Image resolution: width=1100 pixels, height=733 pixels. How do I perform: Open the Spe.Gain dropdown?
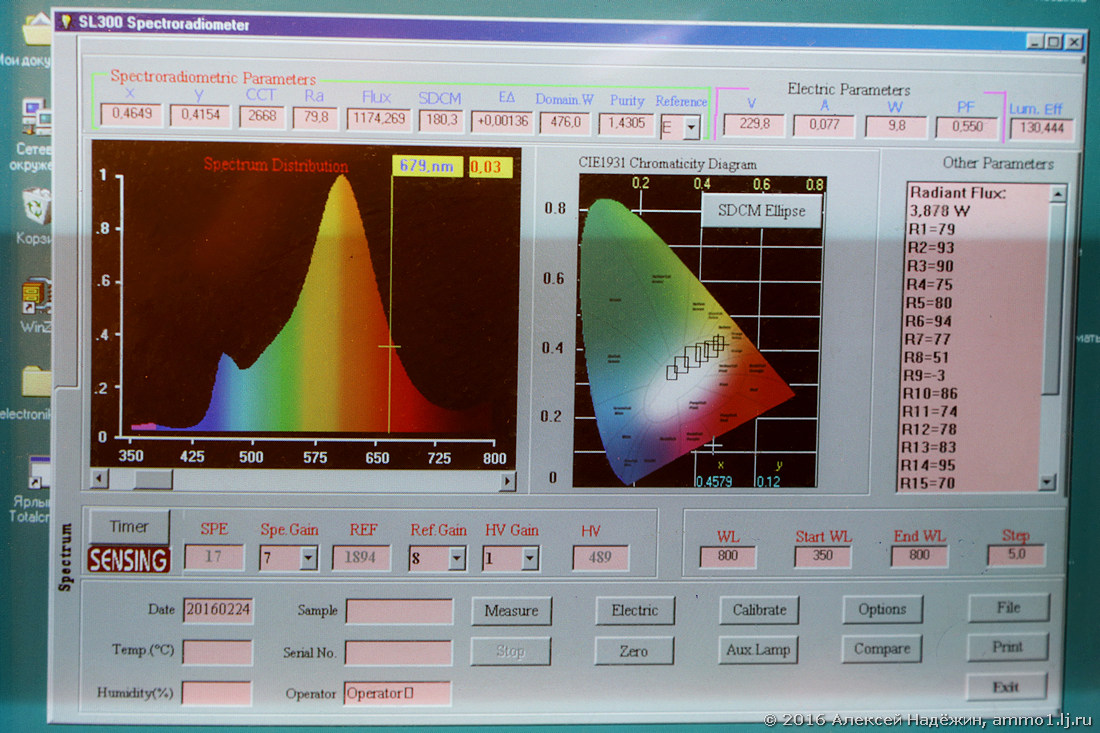click(x=308, y=558)
